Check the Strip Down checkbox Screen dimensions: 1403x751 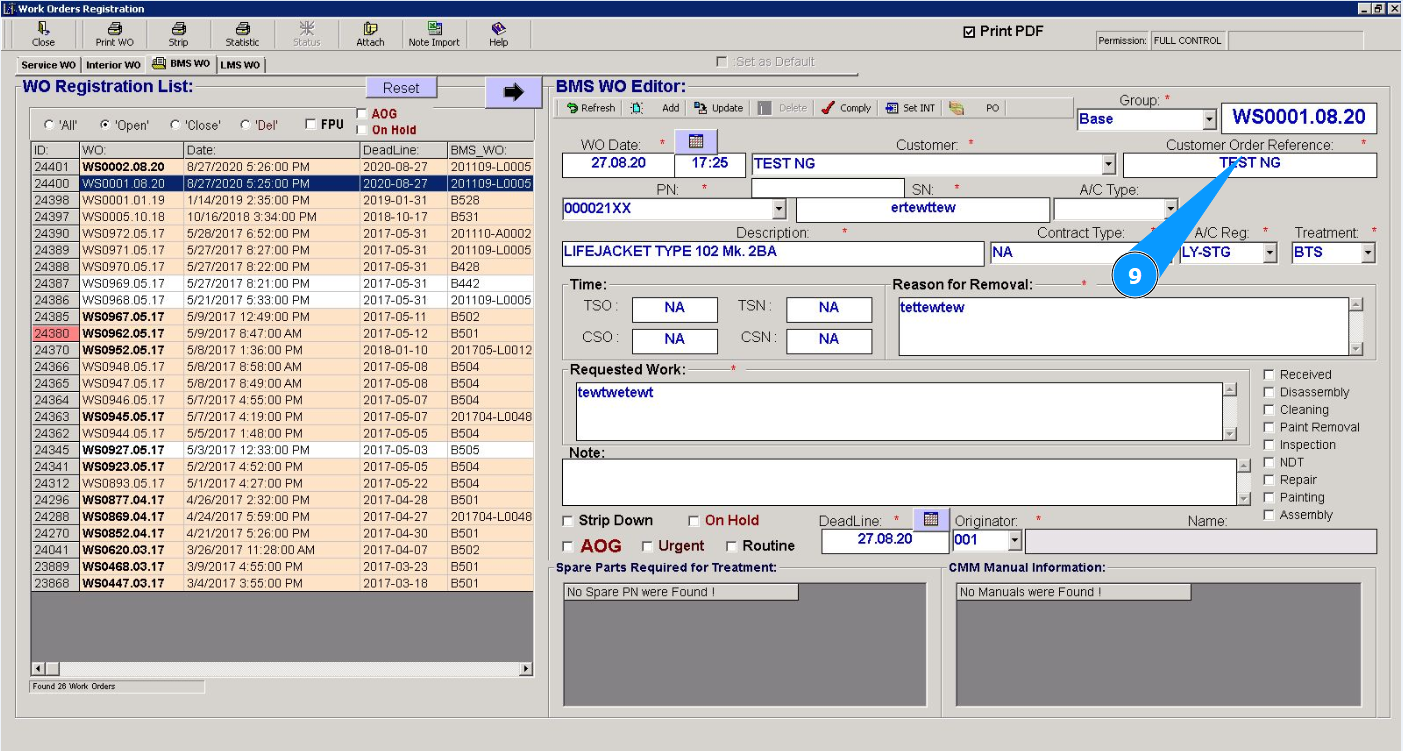click(568, 521)
